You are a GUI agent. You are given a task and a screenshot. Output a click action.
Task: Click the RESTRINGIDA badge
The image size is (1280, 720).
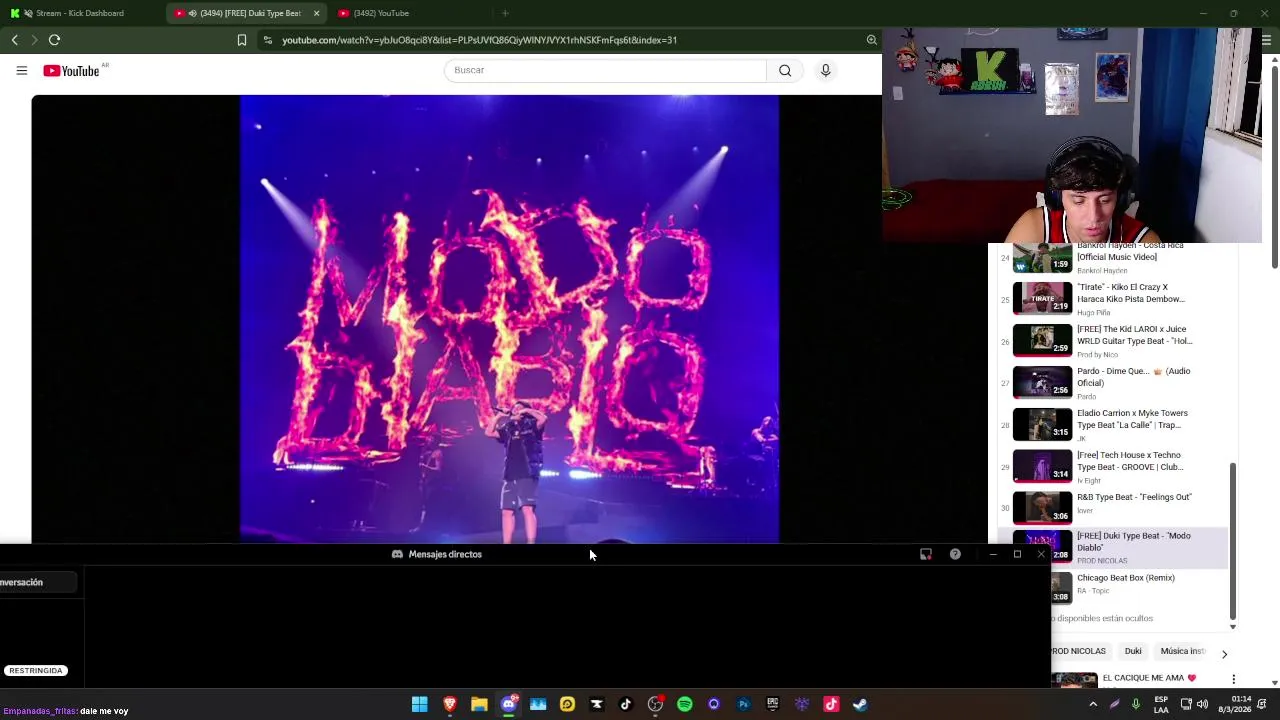[36, 671]
